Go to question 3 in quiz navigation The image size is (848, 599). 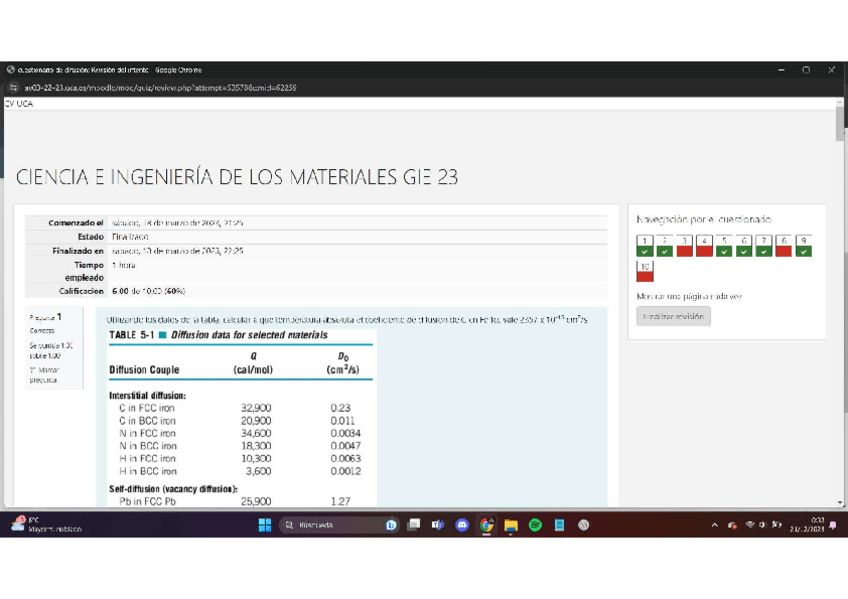click(684, 246)
